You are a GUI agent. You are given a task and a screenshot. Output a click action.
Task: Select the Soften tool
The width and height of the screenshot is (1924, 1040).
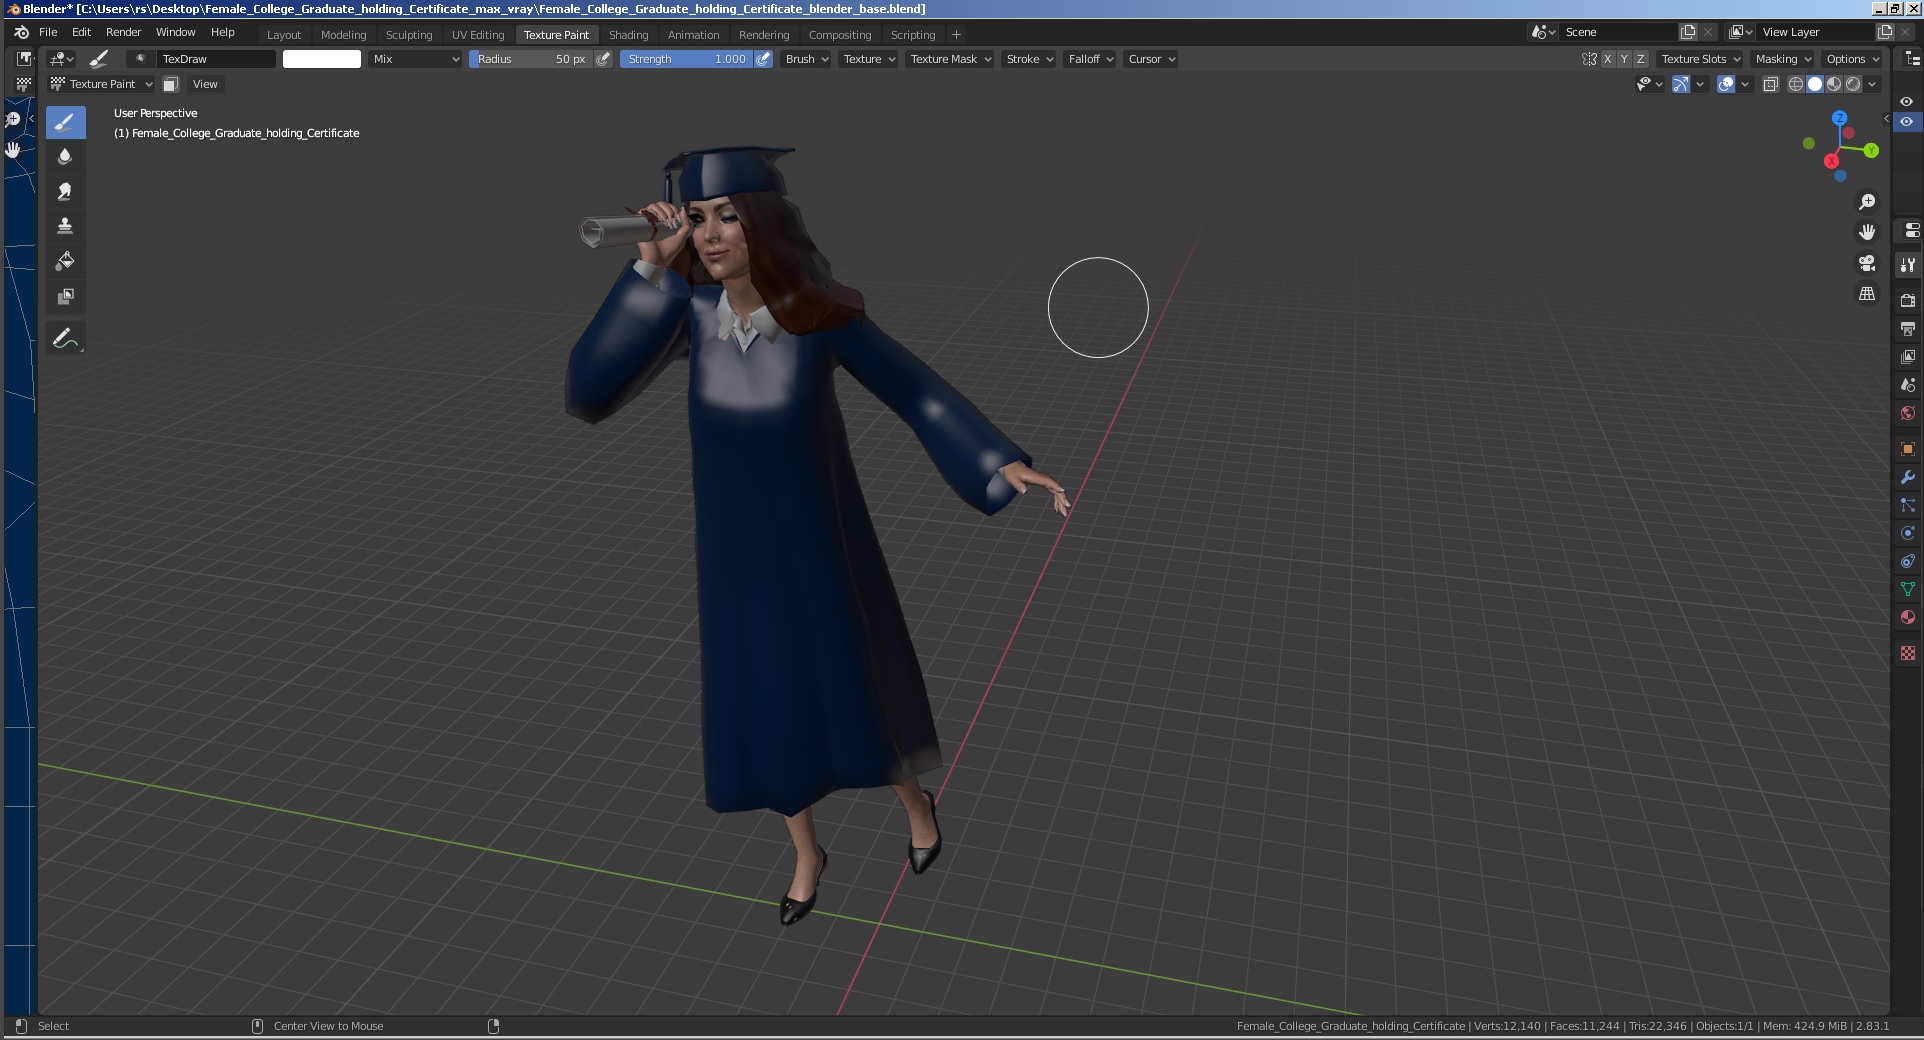[x=65, y=157]
